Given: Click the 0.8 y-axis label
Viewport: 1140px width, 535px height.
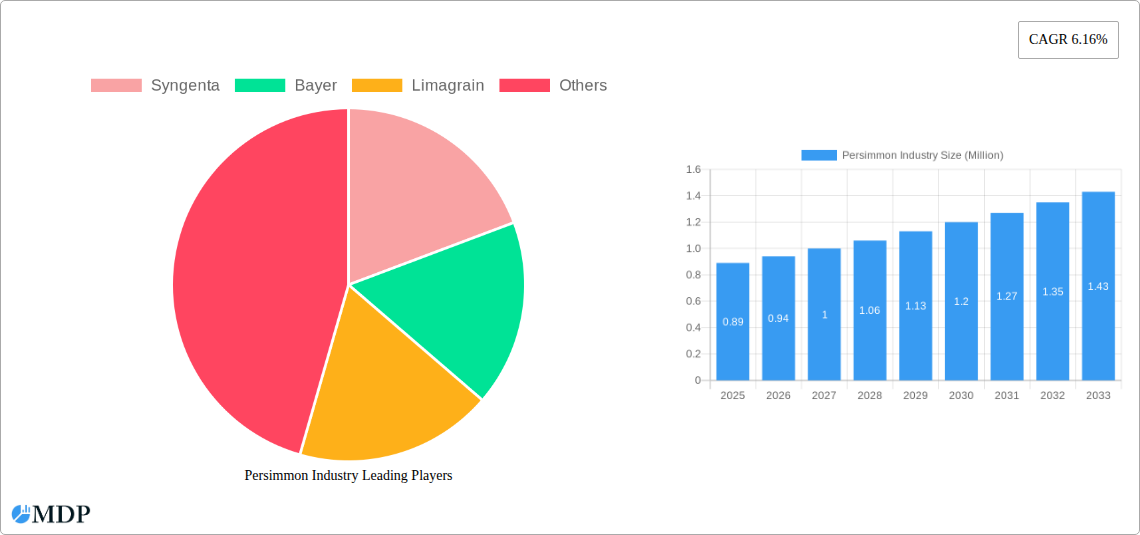Looking at the screenshot, I should tap(694, 275).
